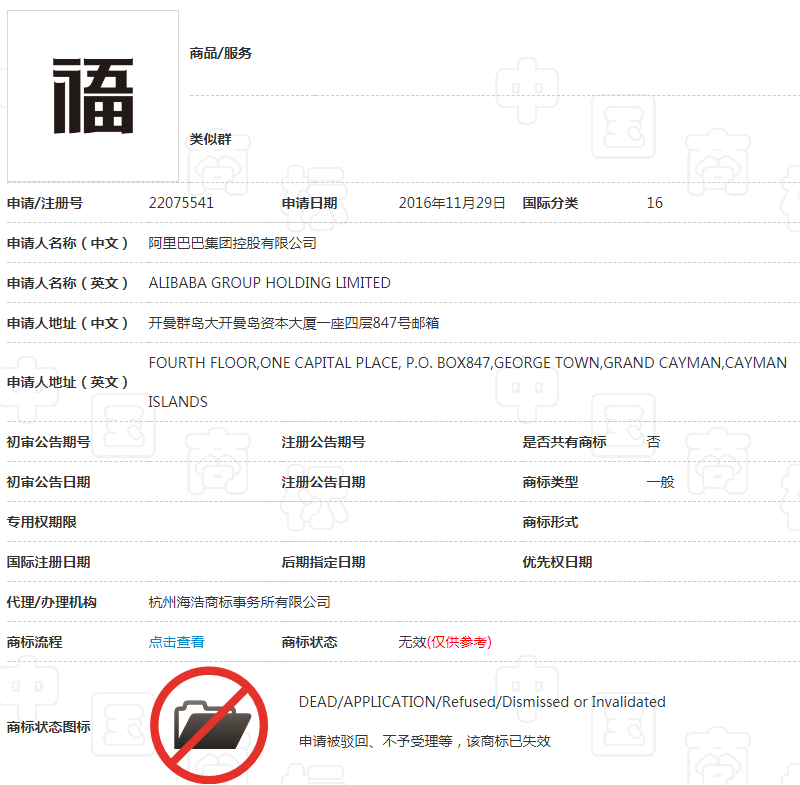The image size is (800, 785).
Task: Click the DEAD/APPLICATION/Refused status description
Action: 482,702
